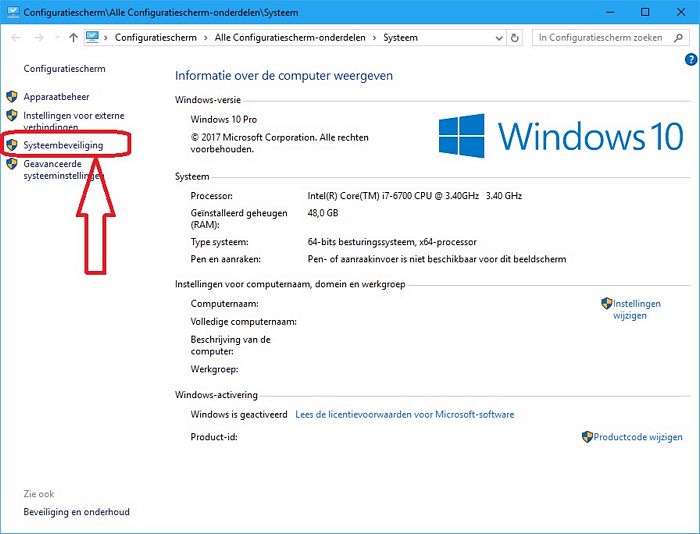The width and height of the screenshot is (700, 534).
Task: Click the 'Werkgroep:' label
Action: [x=214, y=369]
